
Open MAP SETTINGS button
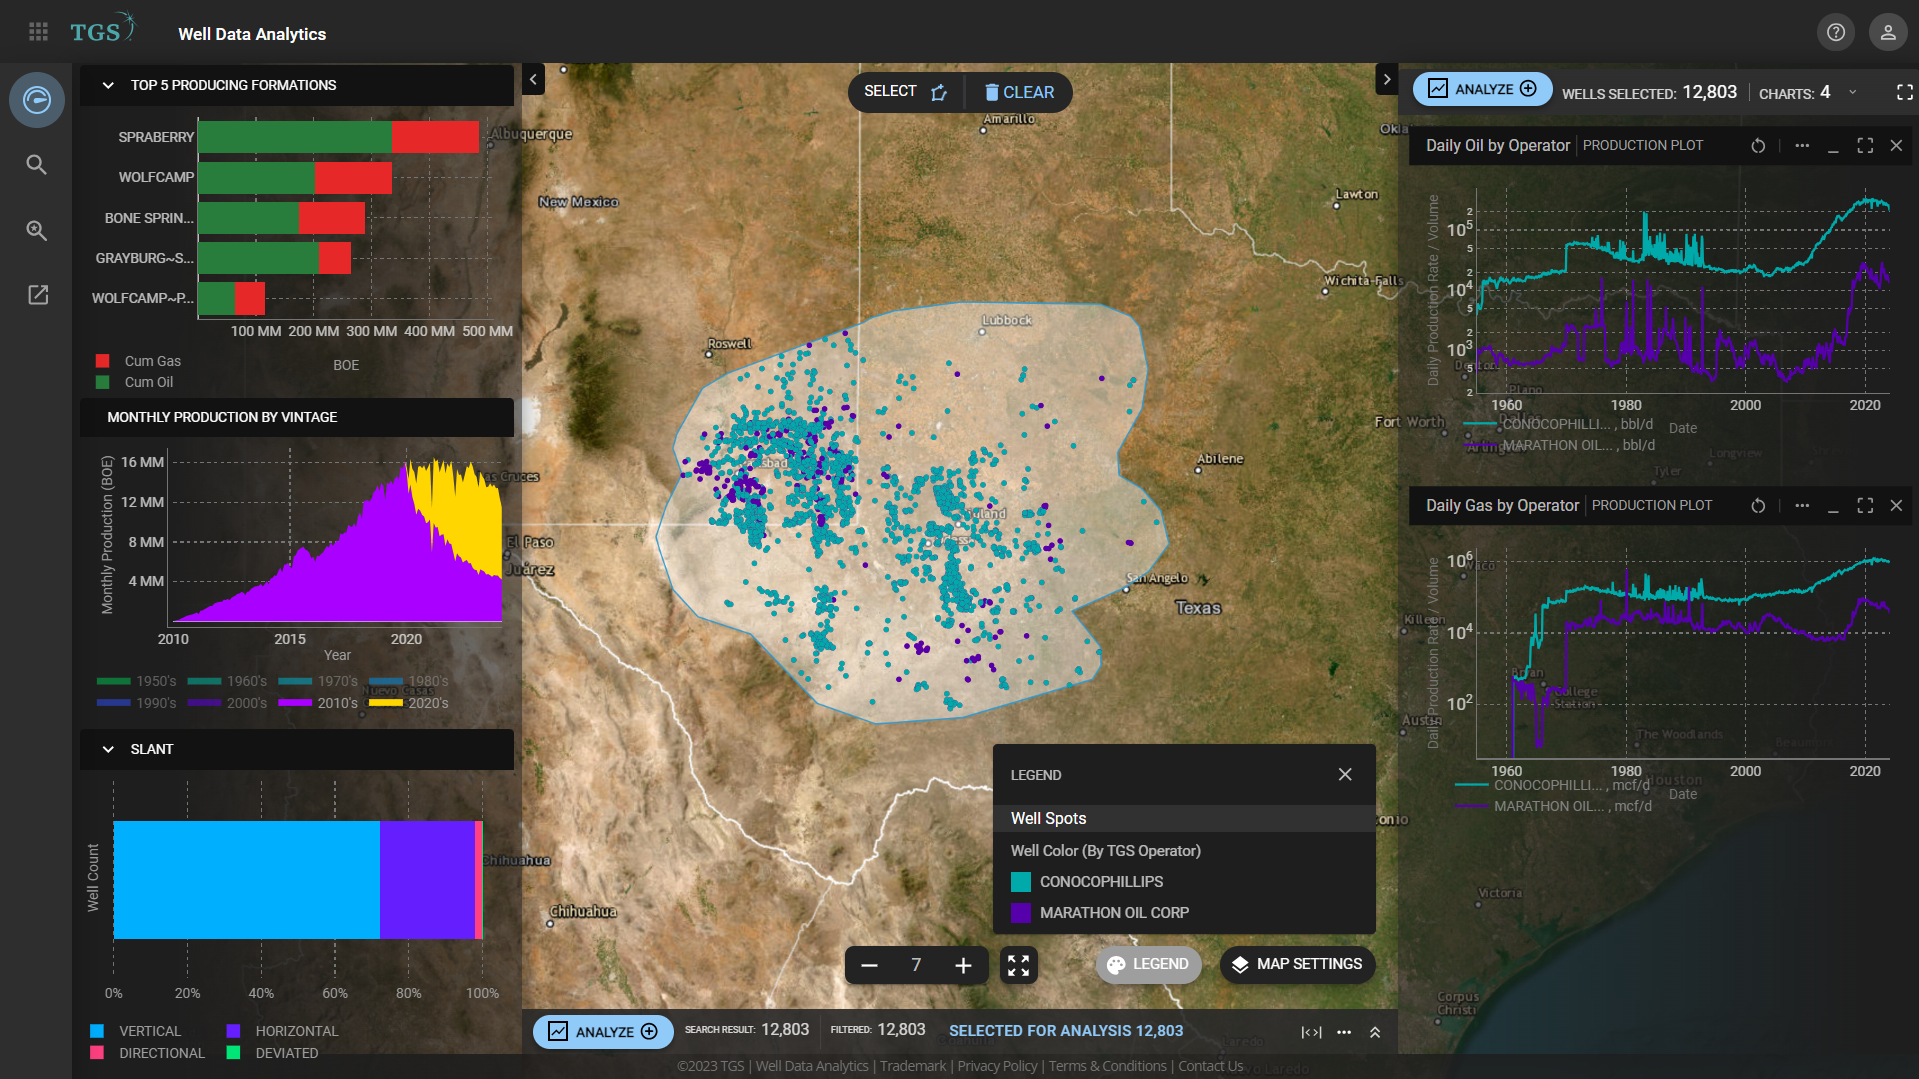point(1297,965)
